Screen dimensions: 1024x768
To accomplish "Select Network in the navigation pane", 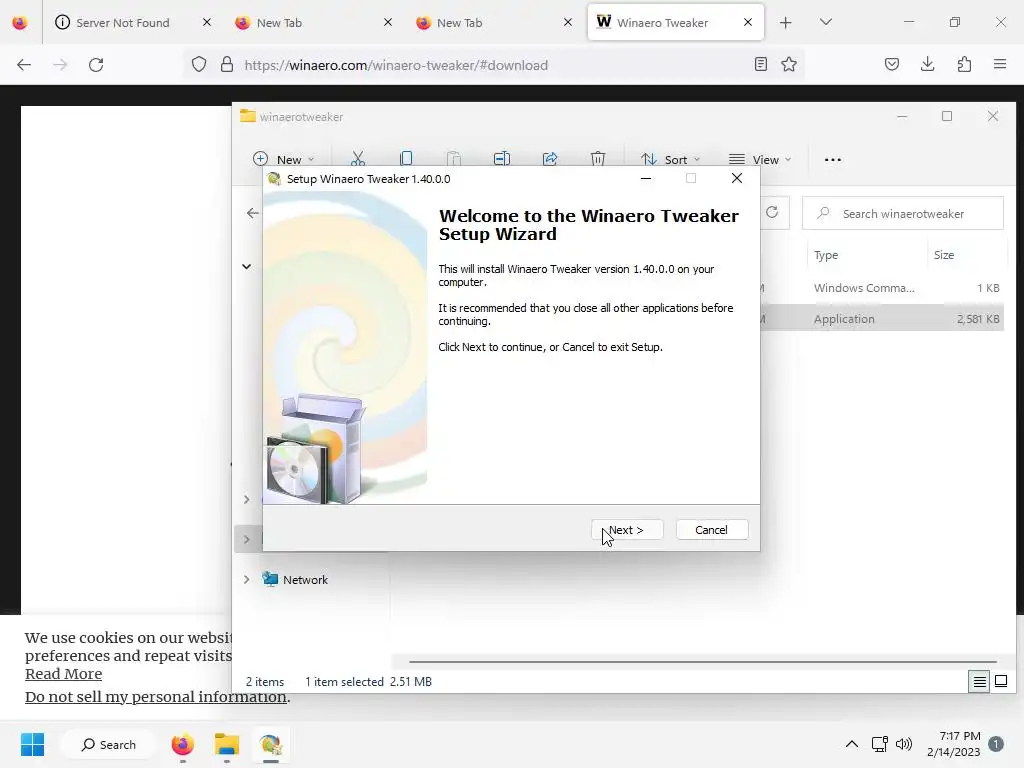I will tap(305, 579).
